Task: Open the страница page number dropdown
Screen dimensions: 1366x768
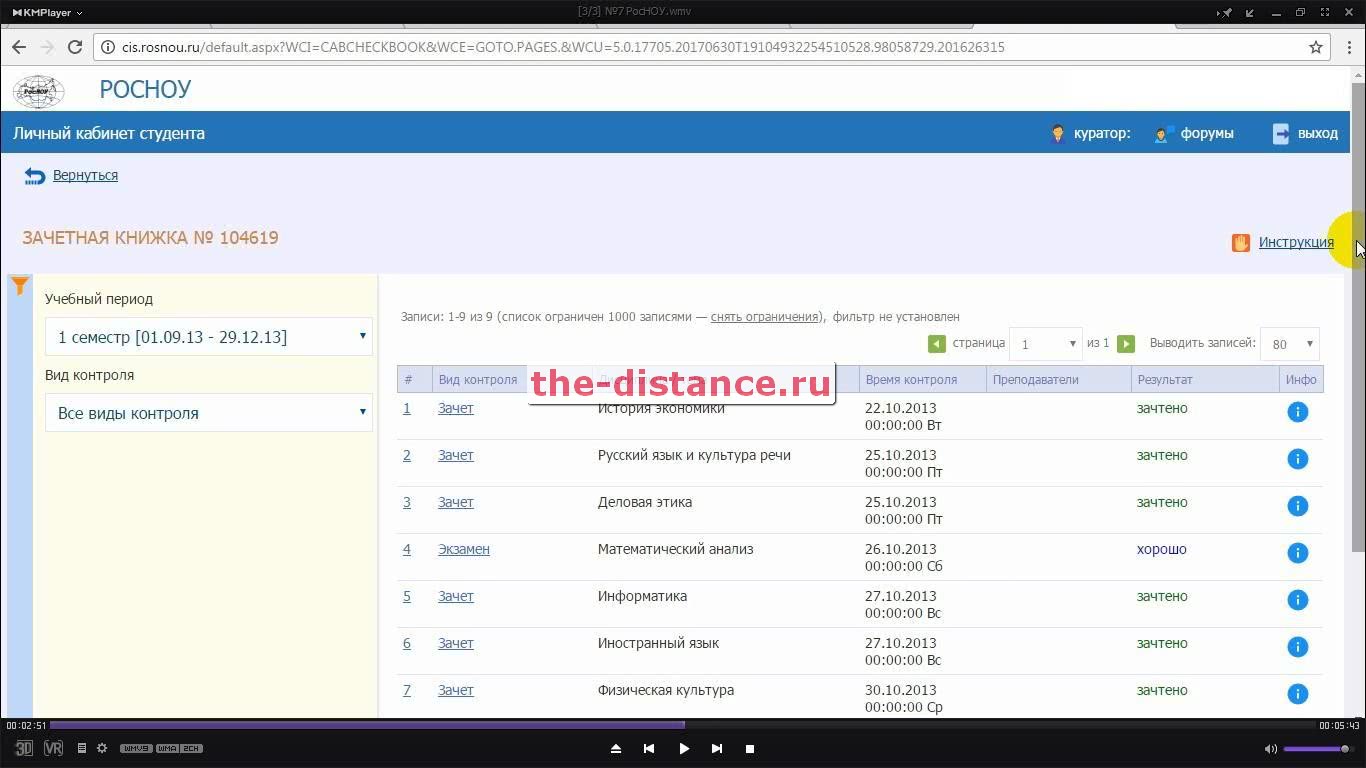Action: 1045,344
